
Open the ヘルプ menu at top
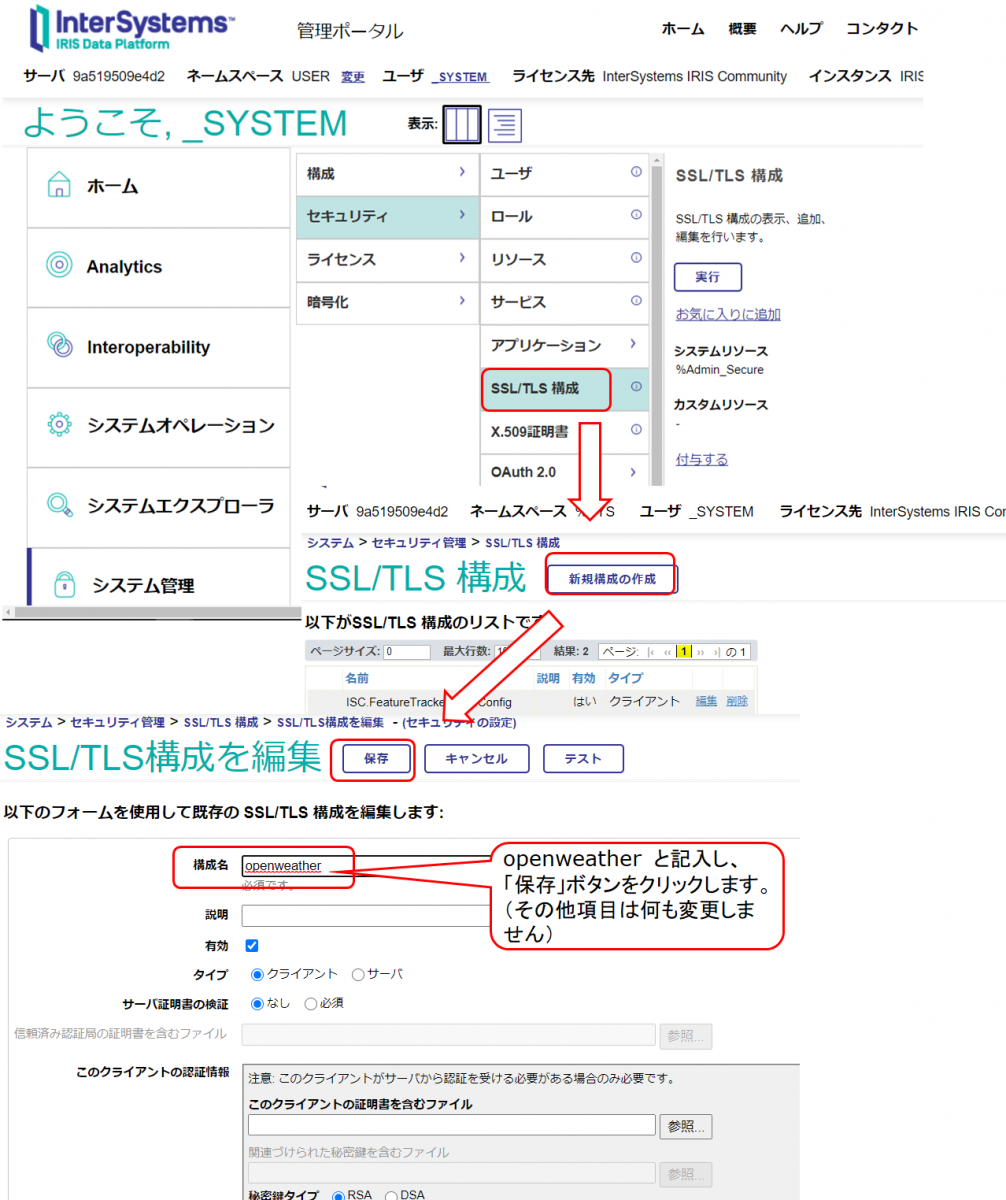[x=801, y=29]
